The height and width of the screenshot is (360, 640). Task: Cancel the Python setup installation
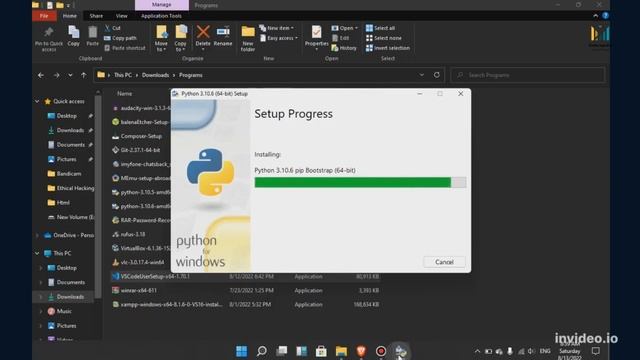pyautogui.click(x=444, y=262)
